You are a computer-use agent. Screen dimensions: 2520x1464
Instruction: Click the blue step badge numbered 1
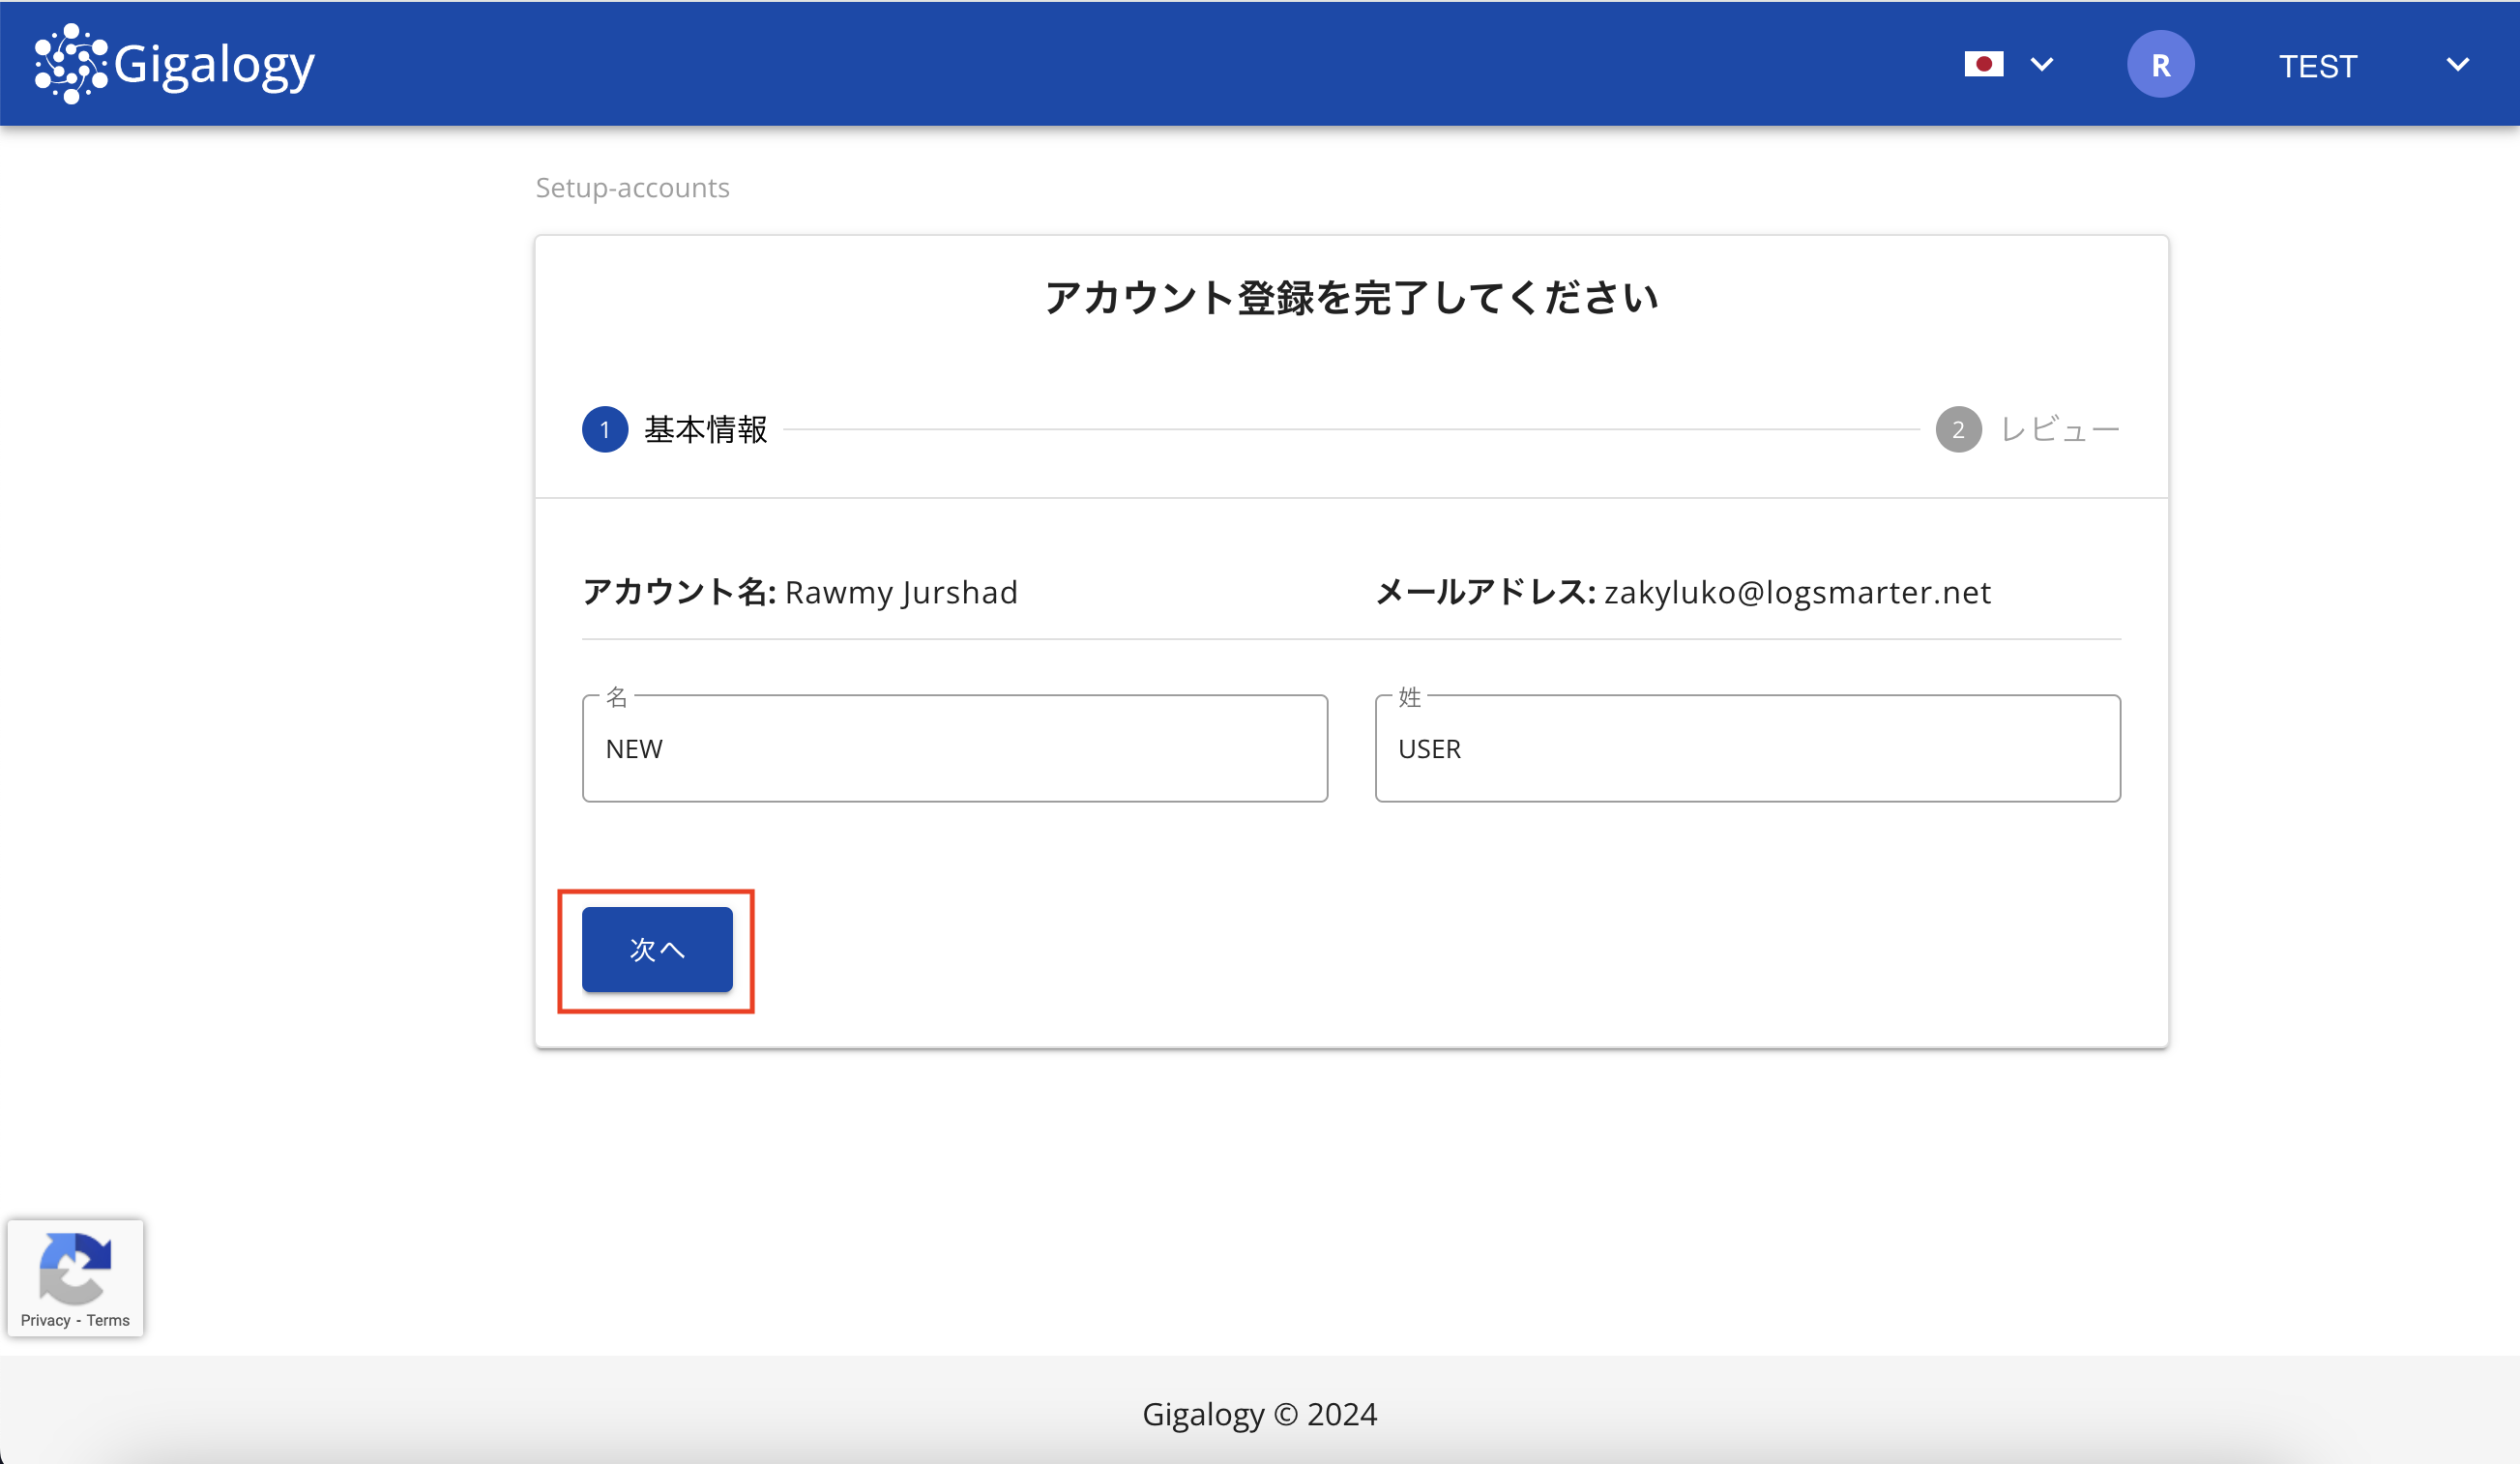click(x=604, y=429)
